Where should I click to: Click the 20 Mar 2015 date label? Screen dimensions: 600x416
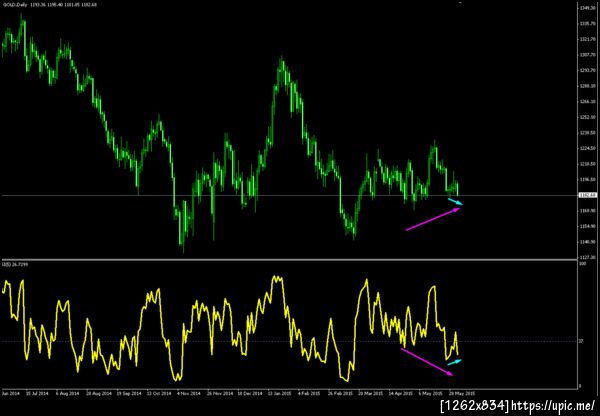tap(371, 393)
